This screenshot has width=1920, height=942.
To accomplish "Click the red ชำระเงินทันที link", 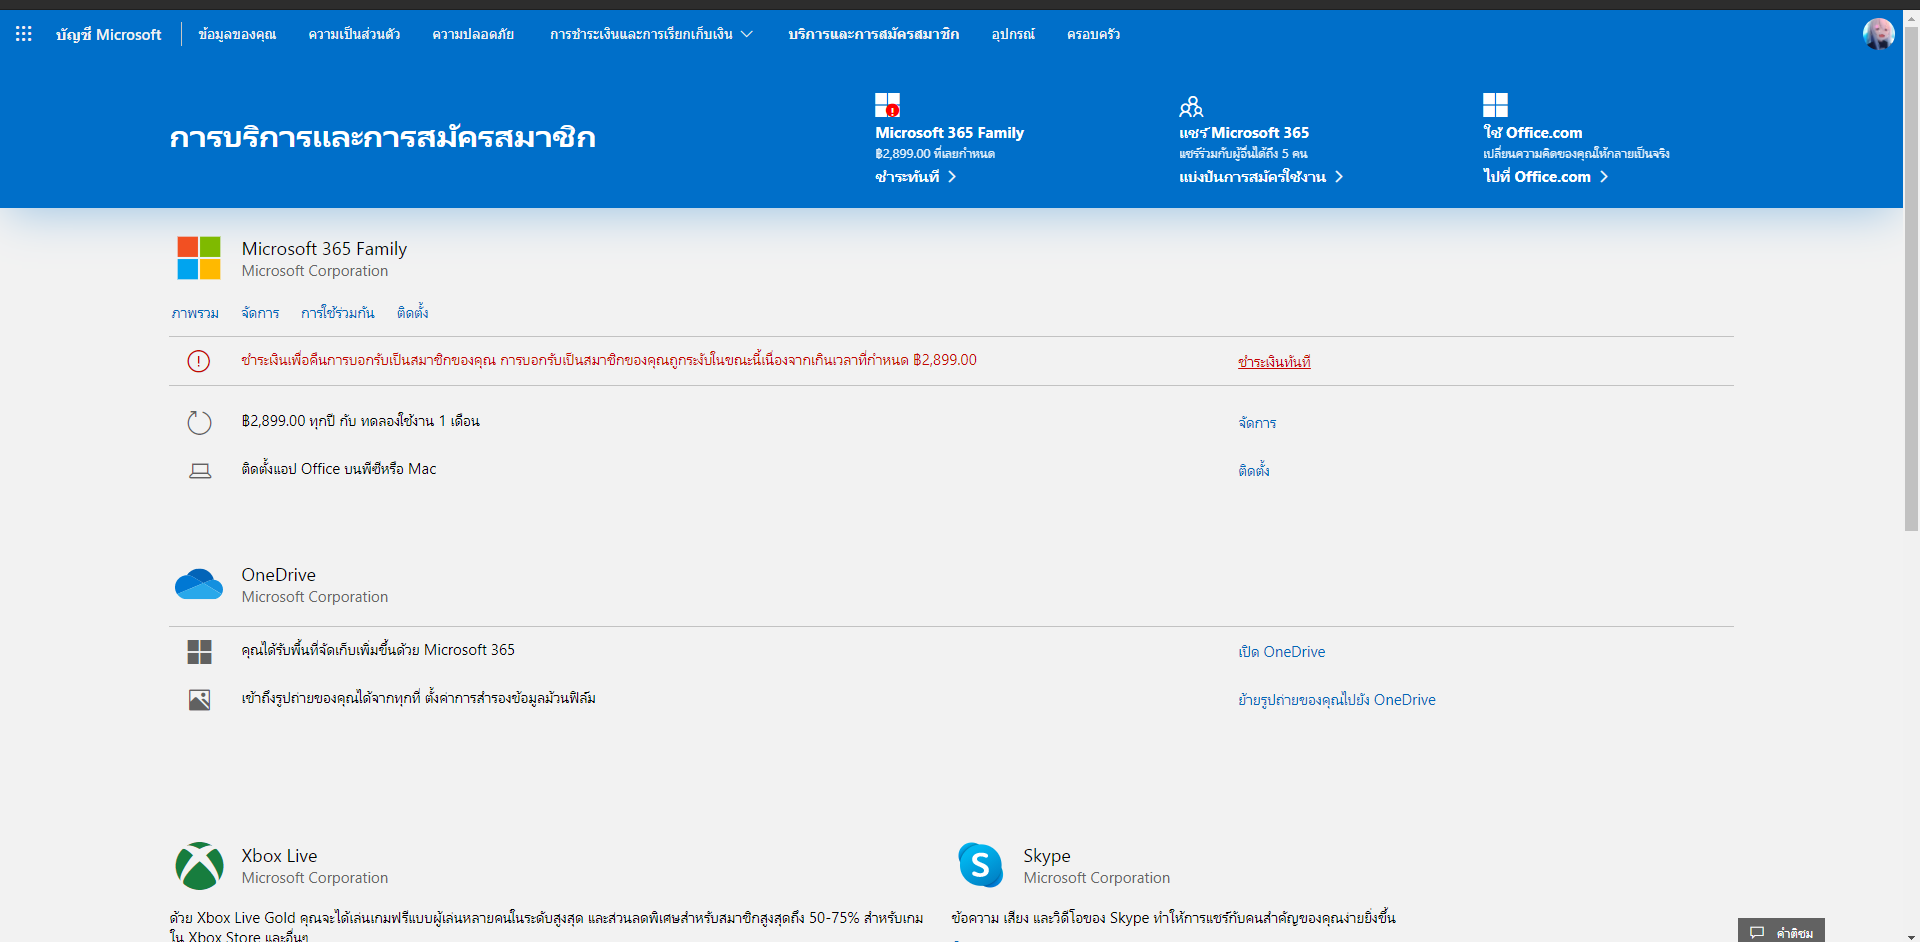I will tap(1274, 362).
